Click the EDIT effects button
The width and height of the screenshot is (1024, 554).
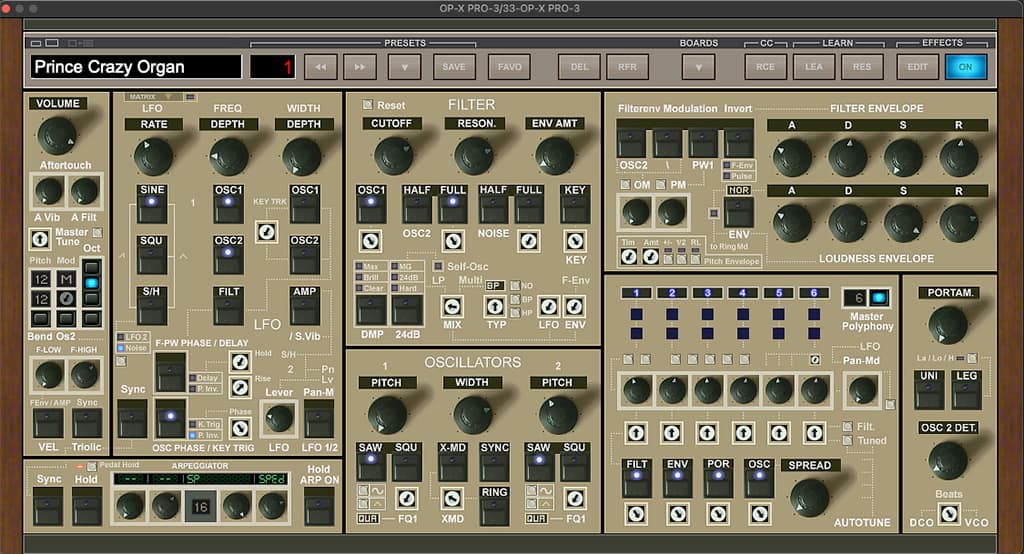tap(918, 67)
